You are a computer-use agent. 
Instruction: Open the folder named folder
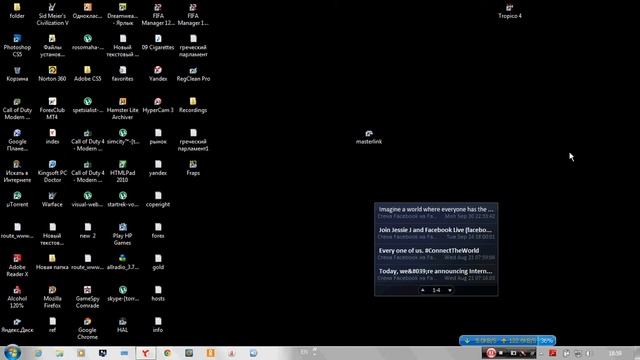coord(17,11)
